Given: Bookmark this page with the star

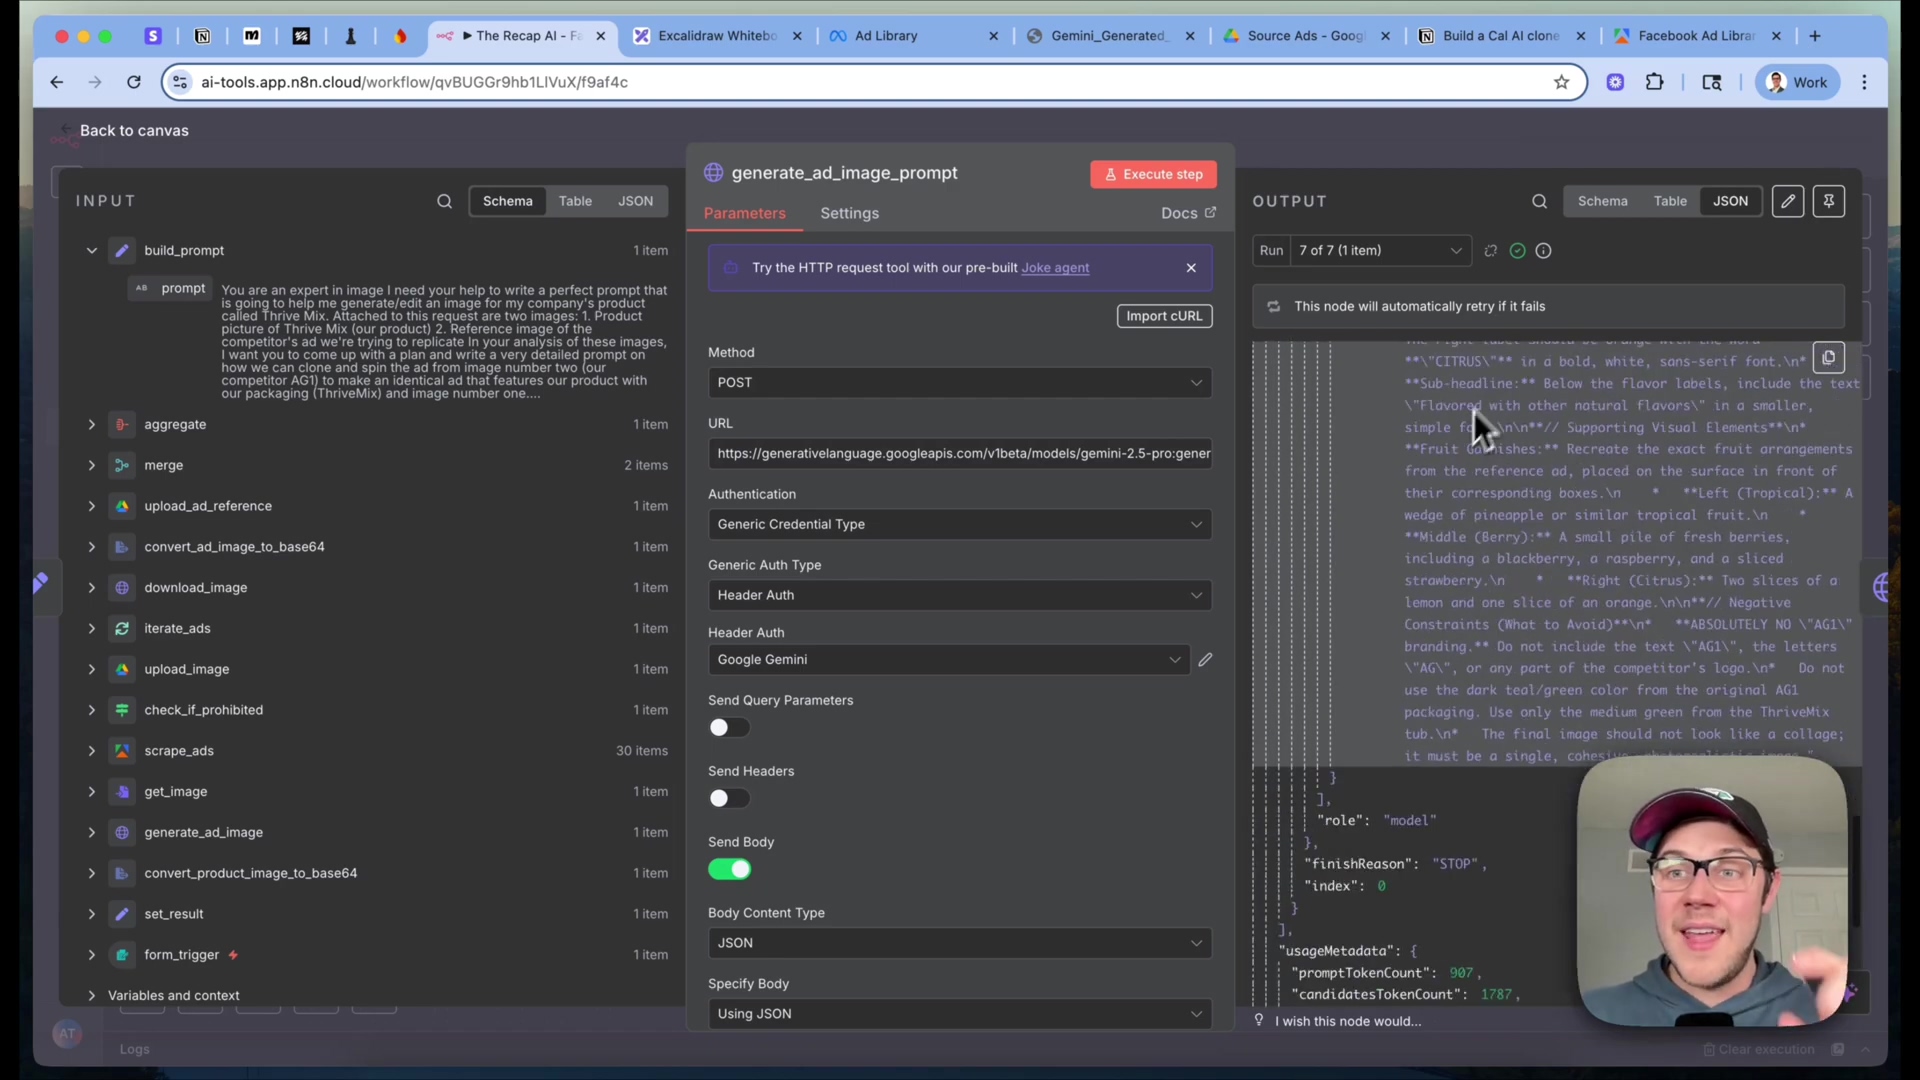Looking at the screenshot, I should click(1561, 82).
